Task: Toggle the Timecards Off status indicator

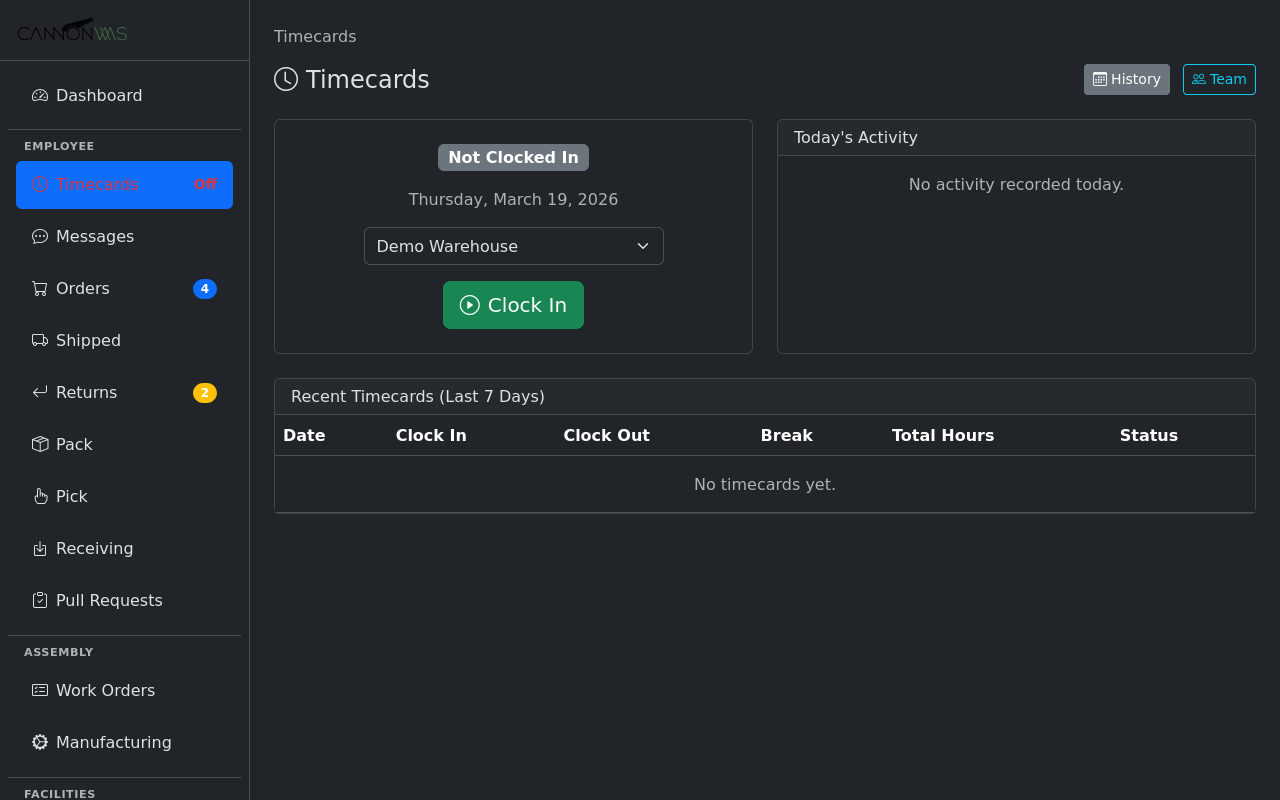Action: click(206, 184)
